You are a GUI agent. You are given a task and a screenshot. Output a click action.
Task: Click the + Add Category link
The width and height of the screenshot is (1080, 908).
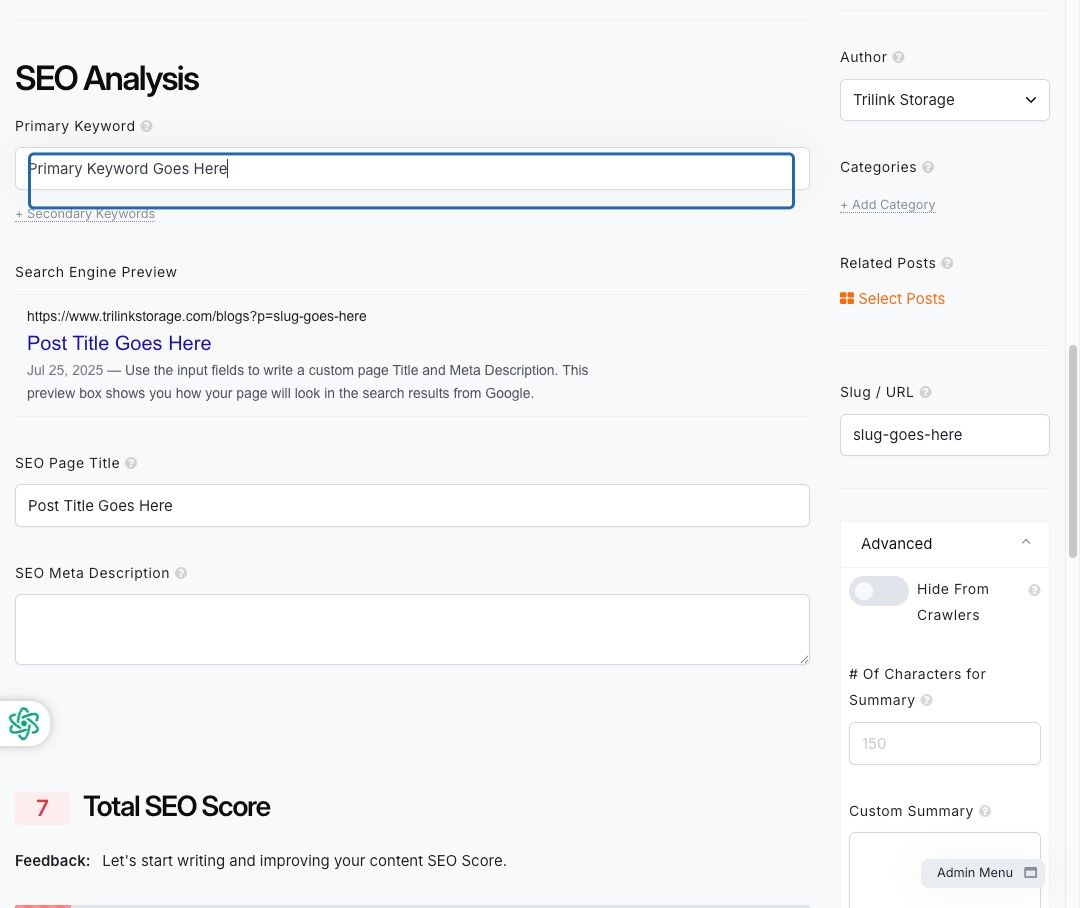point(888,205)
